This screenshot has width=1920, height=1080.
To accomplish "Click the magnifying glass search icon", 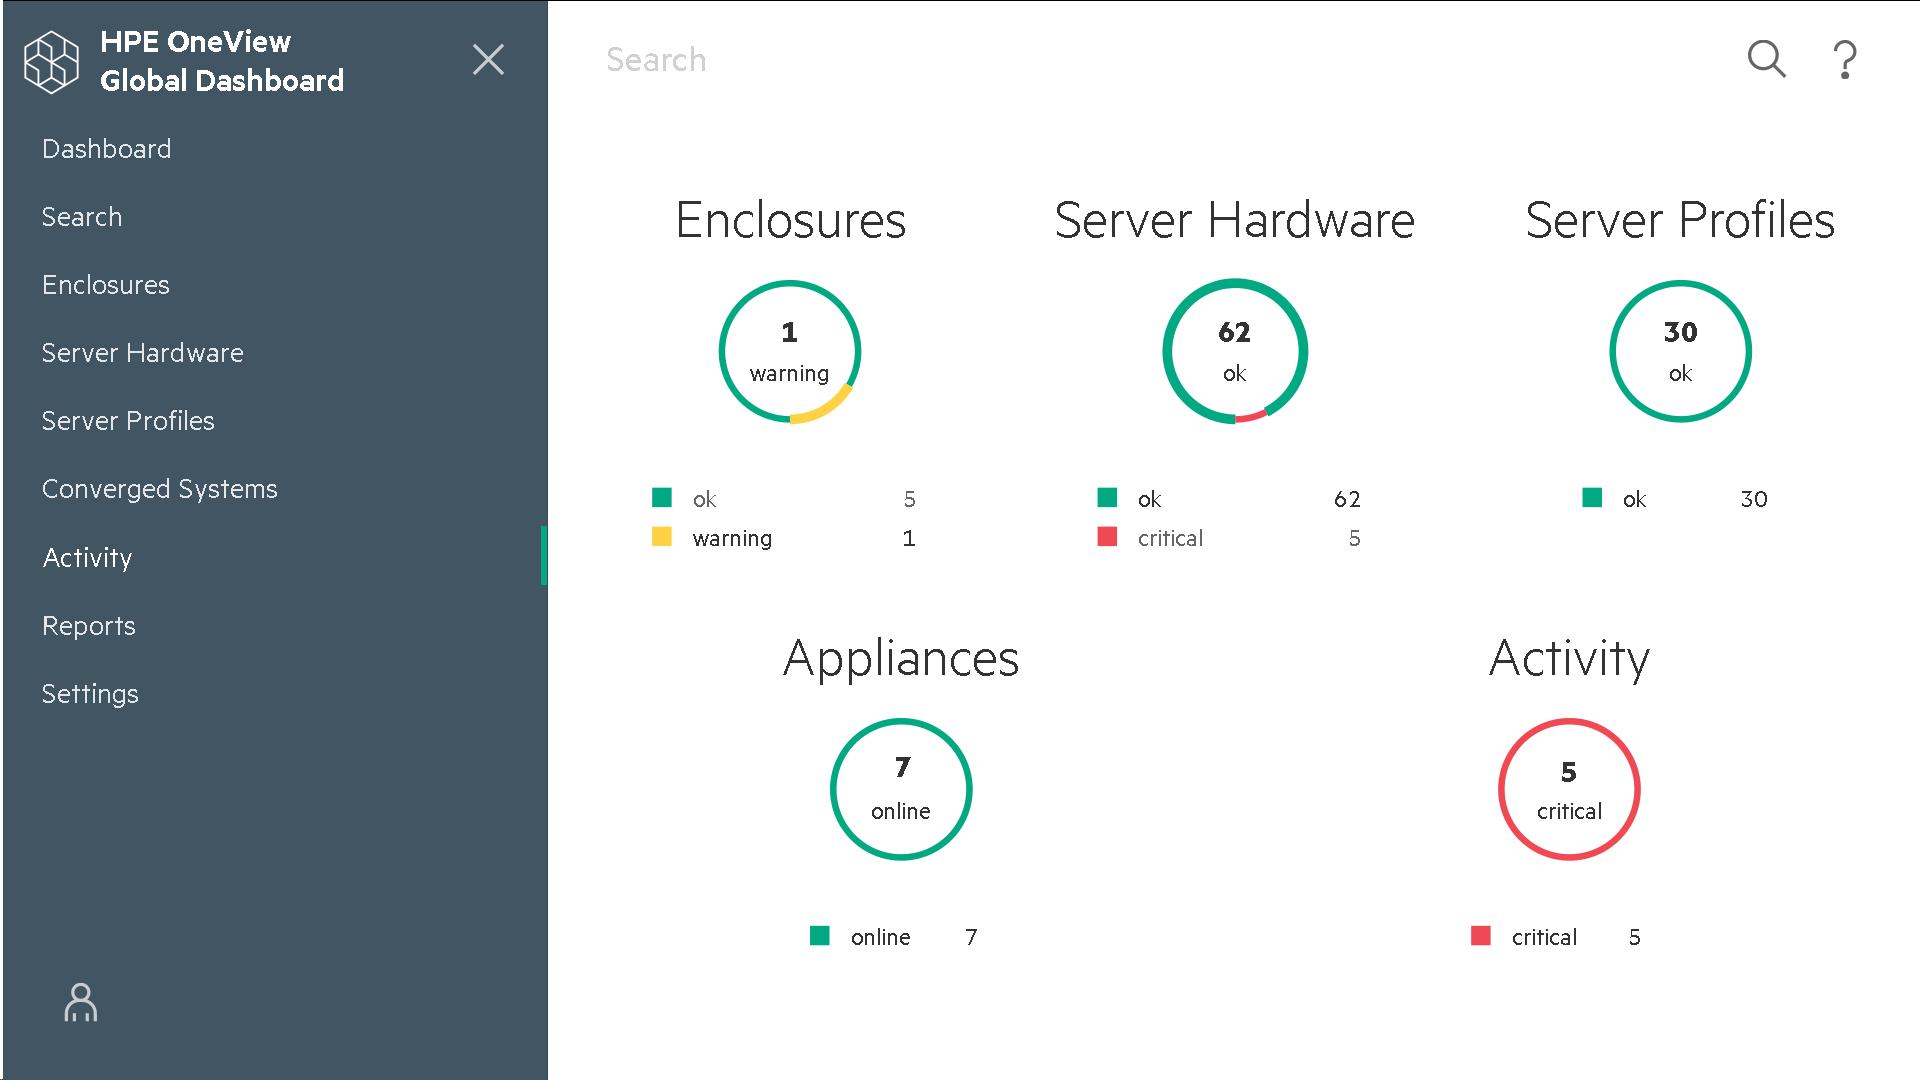I will tap(1766, 59).
